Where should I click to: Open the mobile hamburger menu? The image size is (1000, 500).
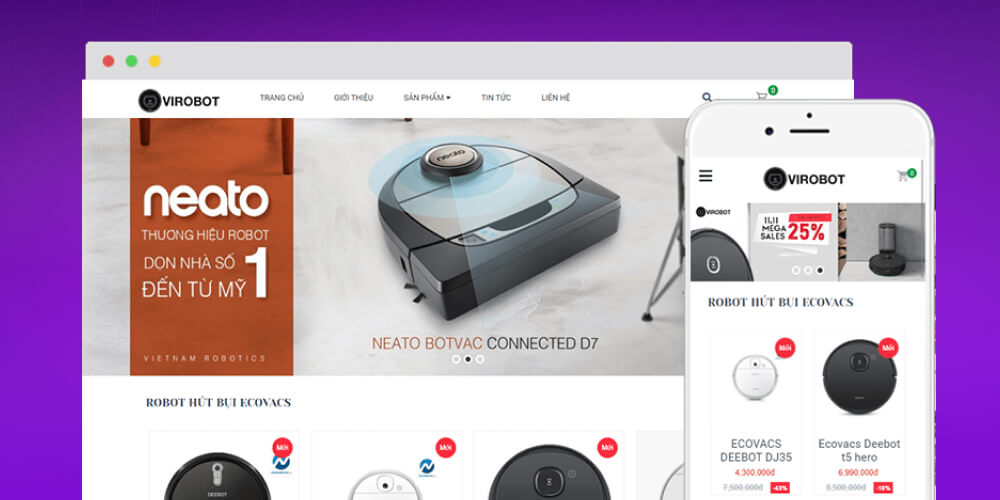pyautogui.click(x=705, y=176)
